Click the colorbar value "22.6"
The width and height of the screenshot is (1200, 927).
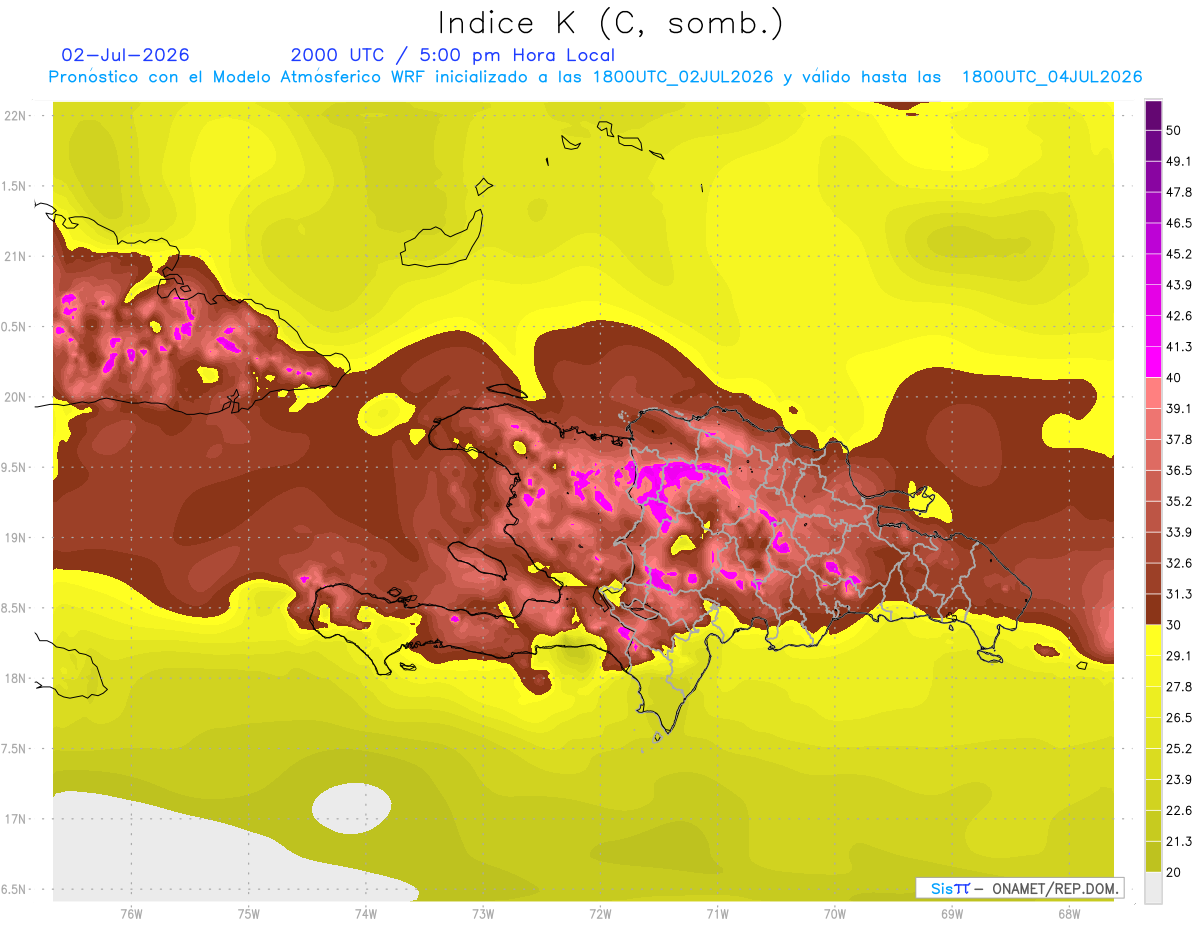coord(1179,810)
